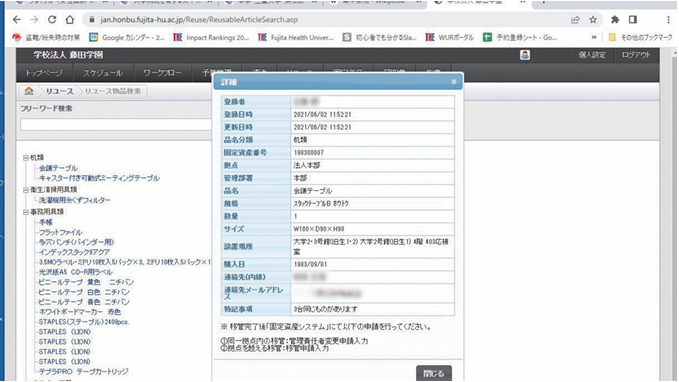Click the 品名 value 会議テーブル in dialog
Image resolution: width=679 pixels, height=382 pixels.
[313, 191]
